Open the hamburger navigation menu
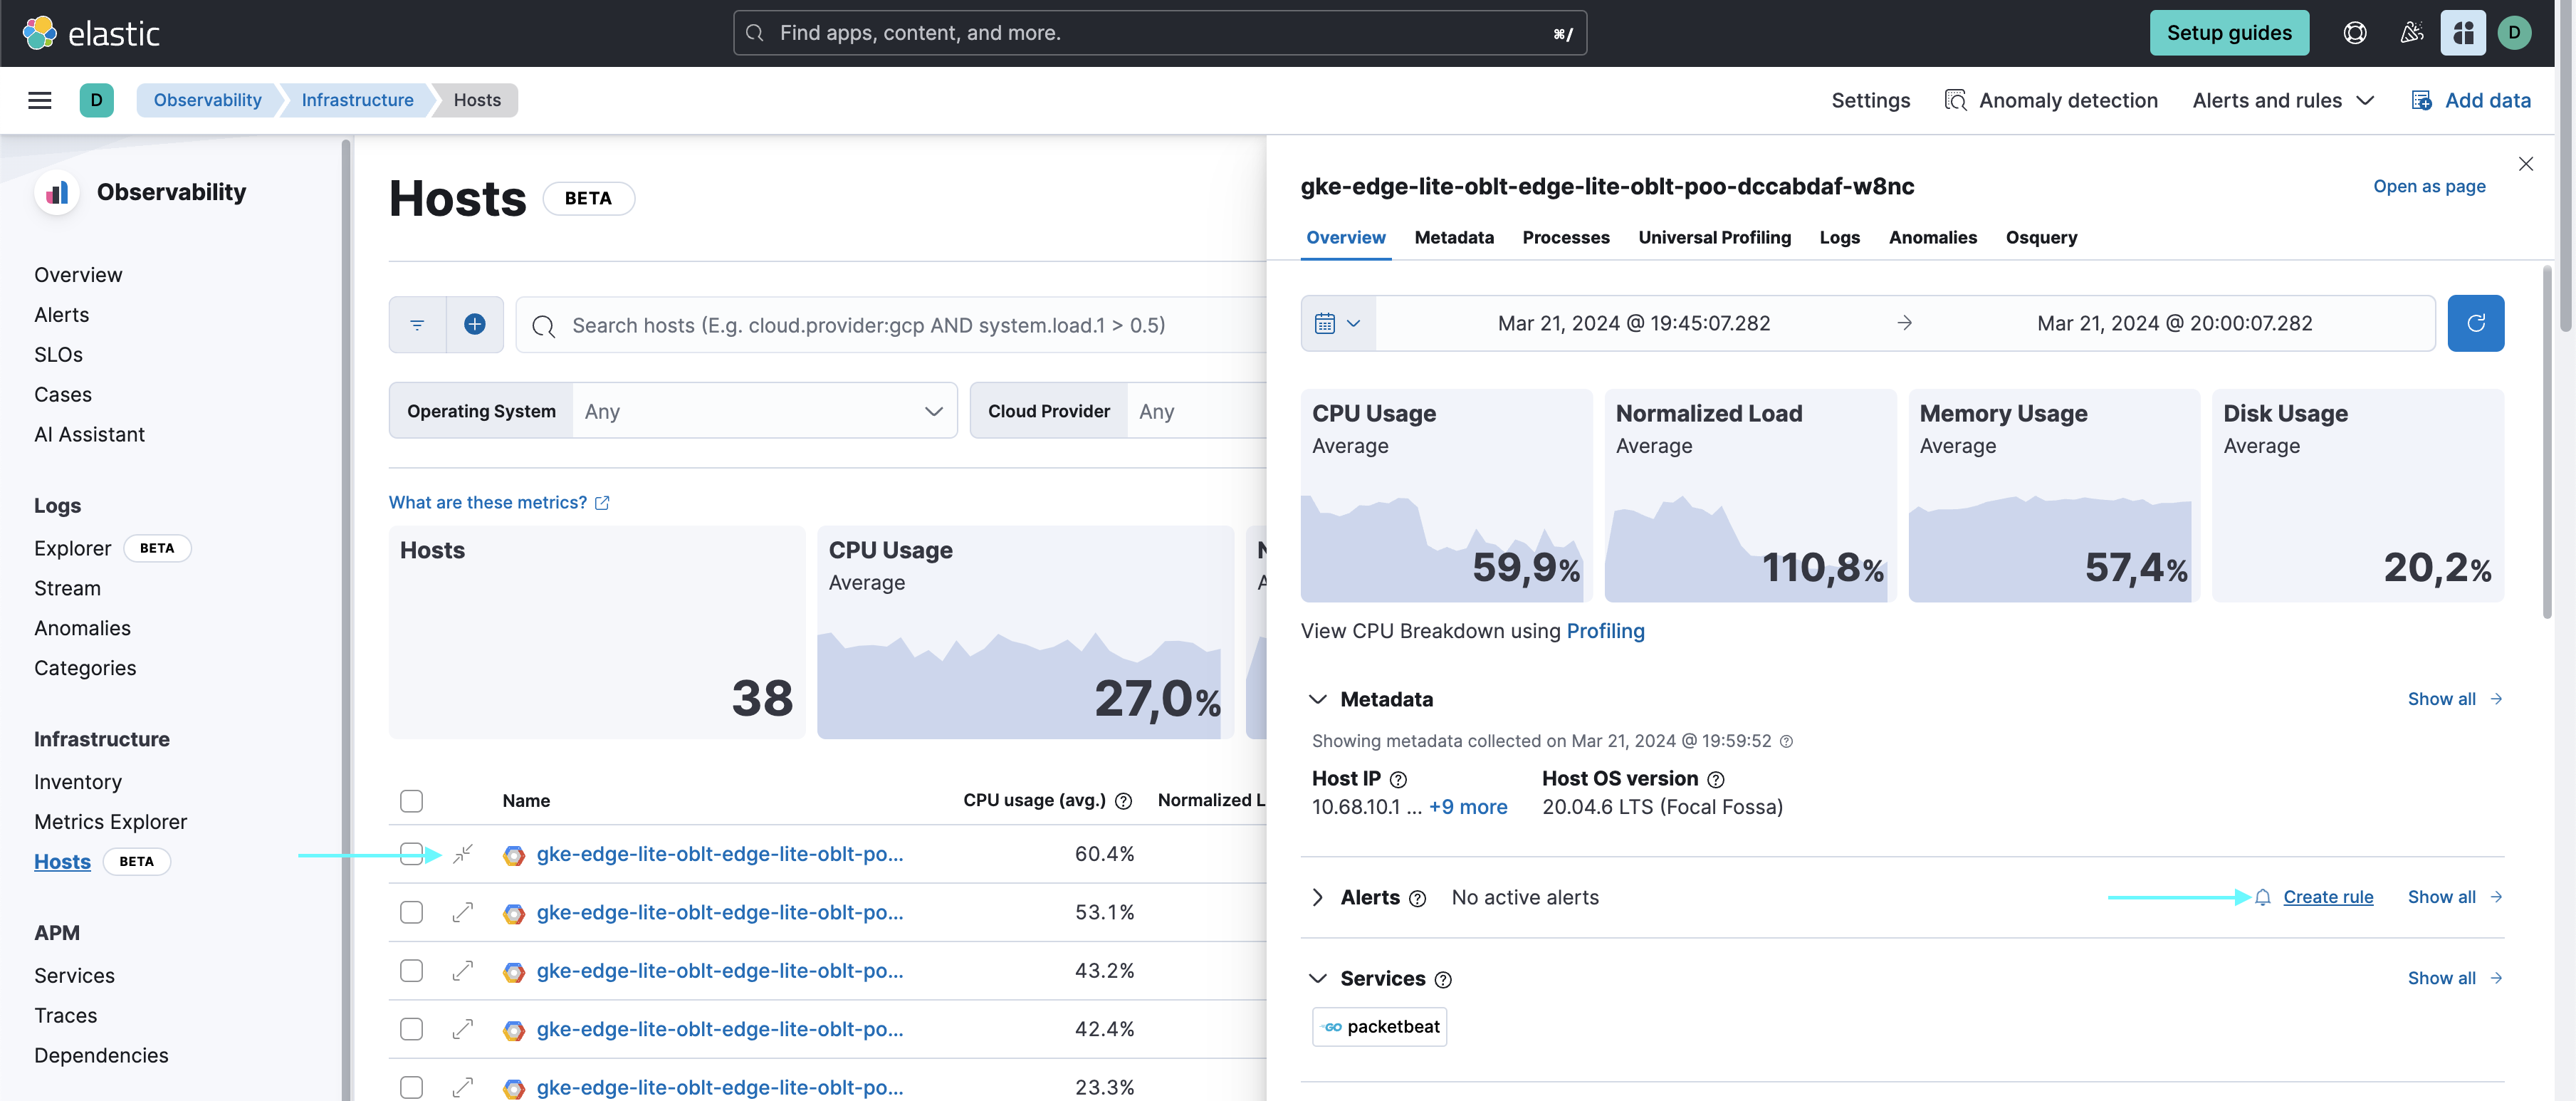The image size is (2576, 1101). pos(40,100)
